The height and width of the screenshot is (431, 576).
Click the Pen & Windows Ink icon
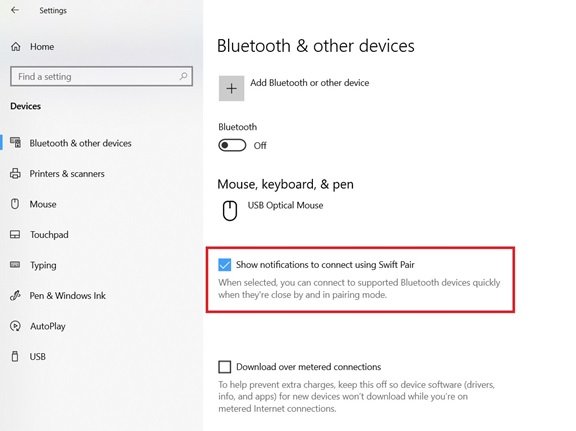[x=15, y=295]
